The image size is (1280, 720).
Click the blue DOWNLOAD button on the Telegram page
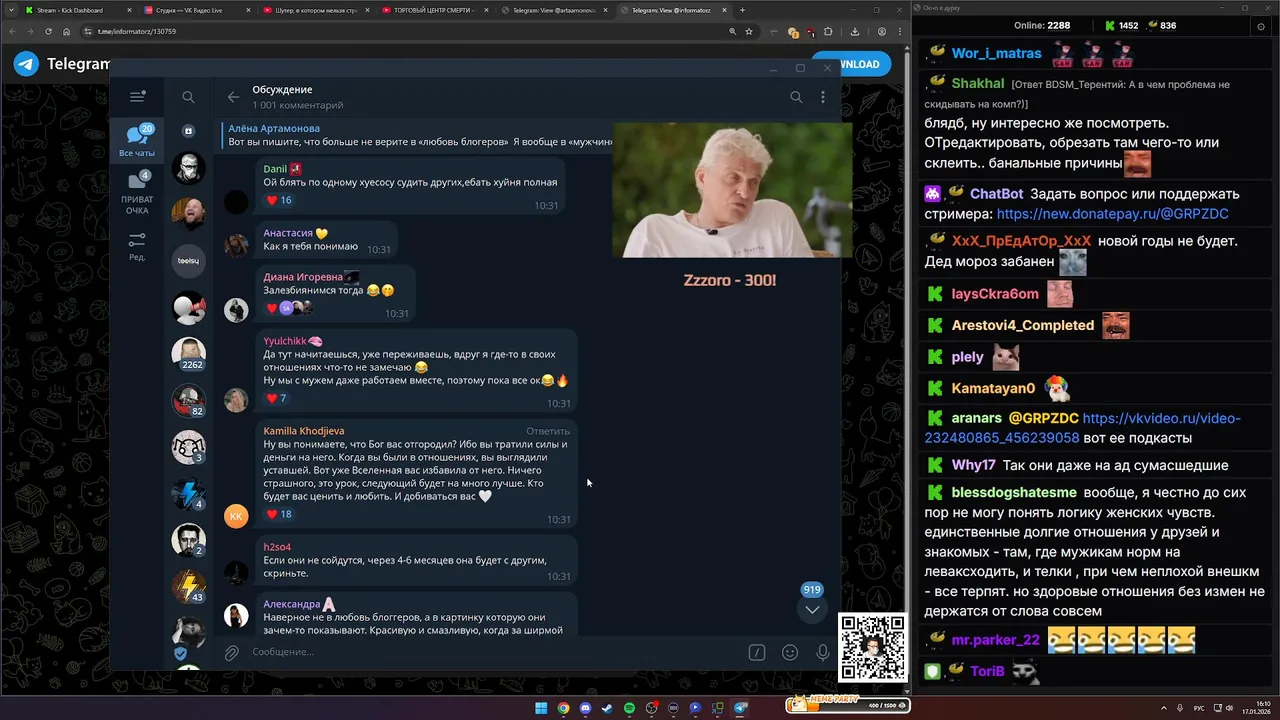click(x=851, y=64)
